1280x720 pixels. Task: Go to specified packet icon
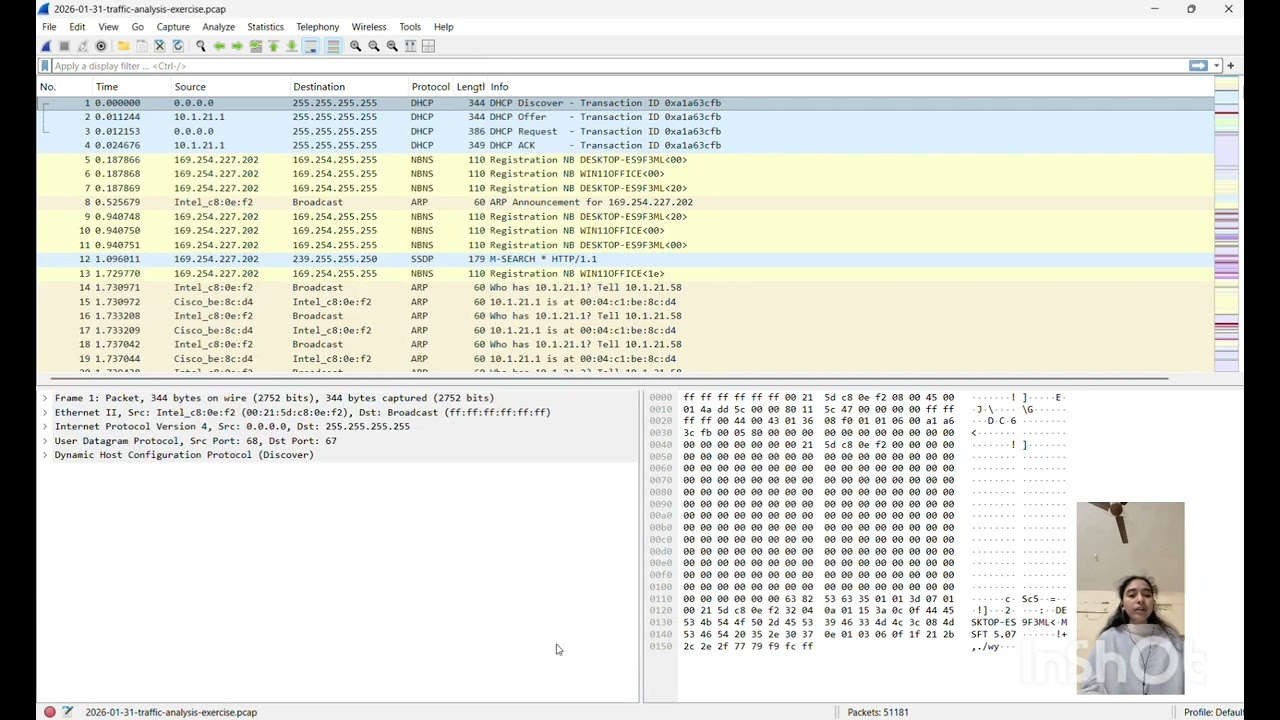(x=256, y=46)
